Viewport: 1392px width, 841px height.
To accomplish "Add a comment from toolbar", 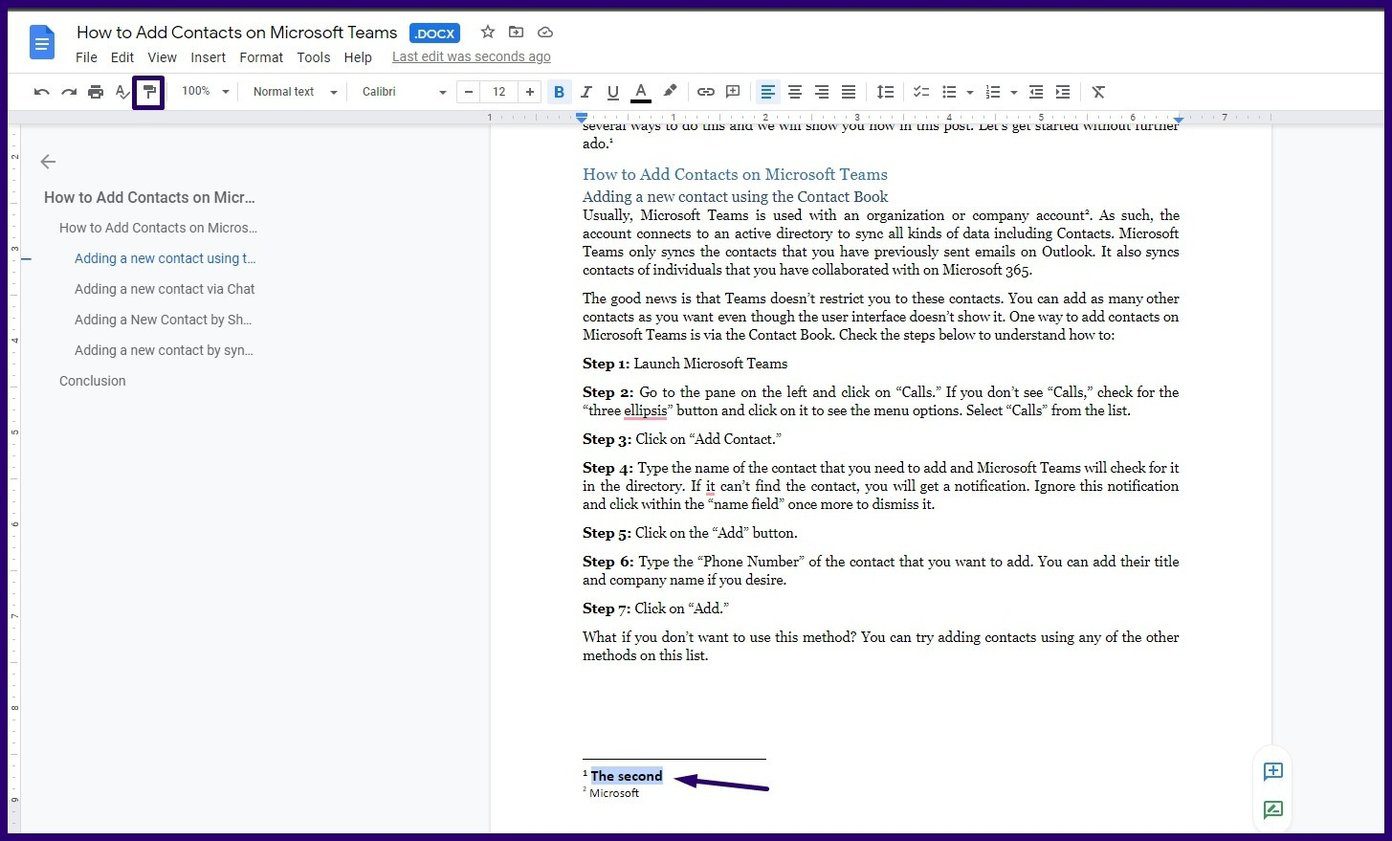I will pyautogui.click(x=733, y=92).
